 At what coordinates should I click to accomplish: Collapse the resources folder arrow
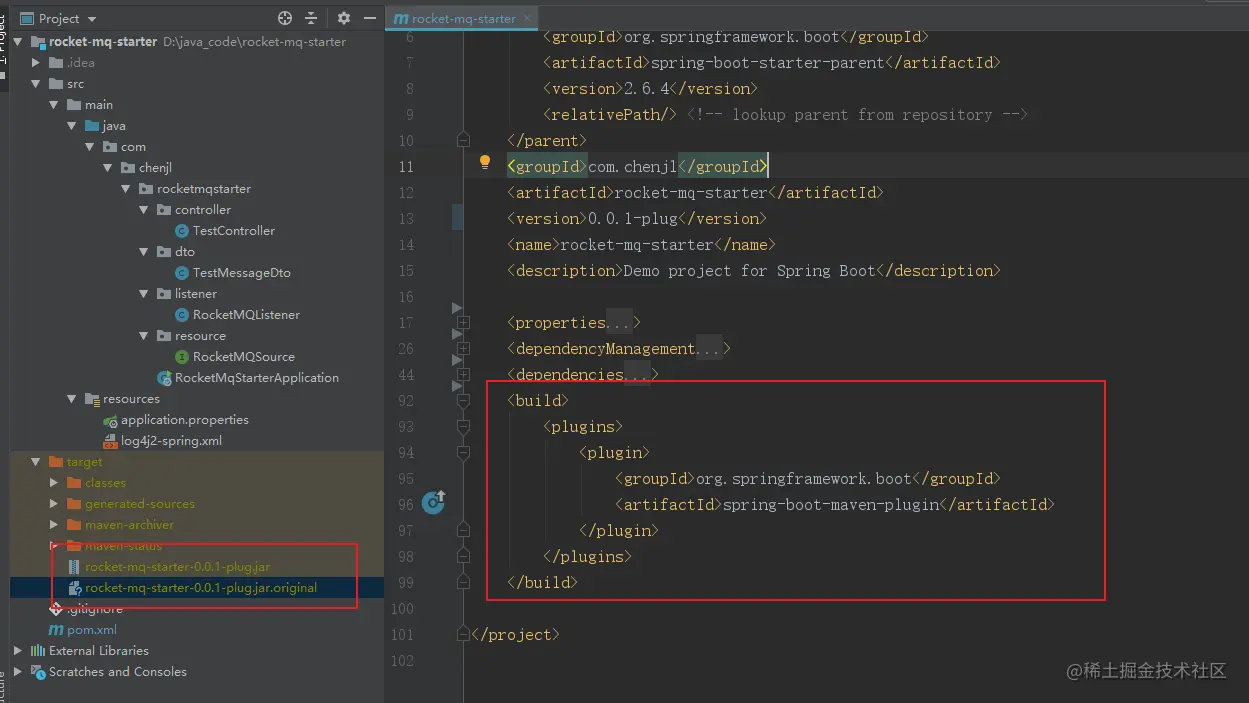point(73,399)
